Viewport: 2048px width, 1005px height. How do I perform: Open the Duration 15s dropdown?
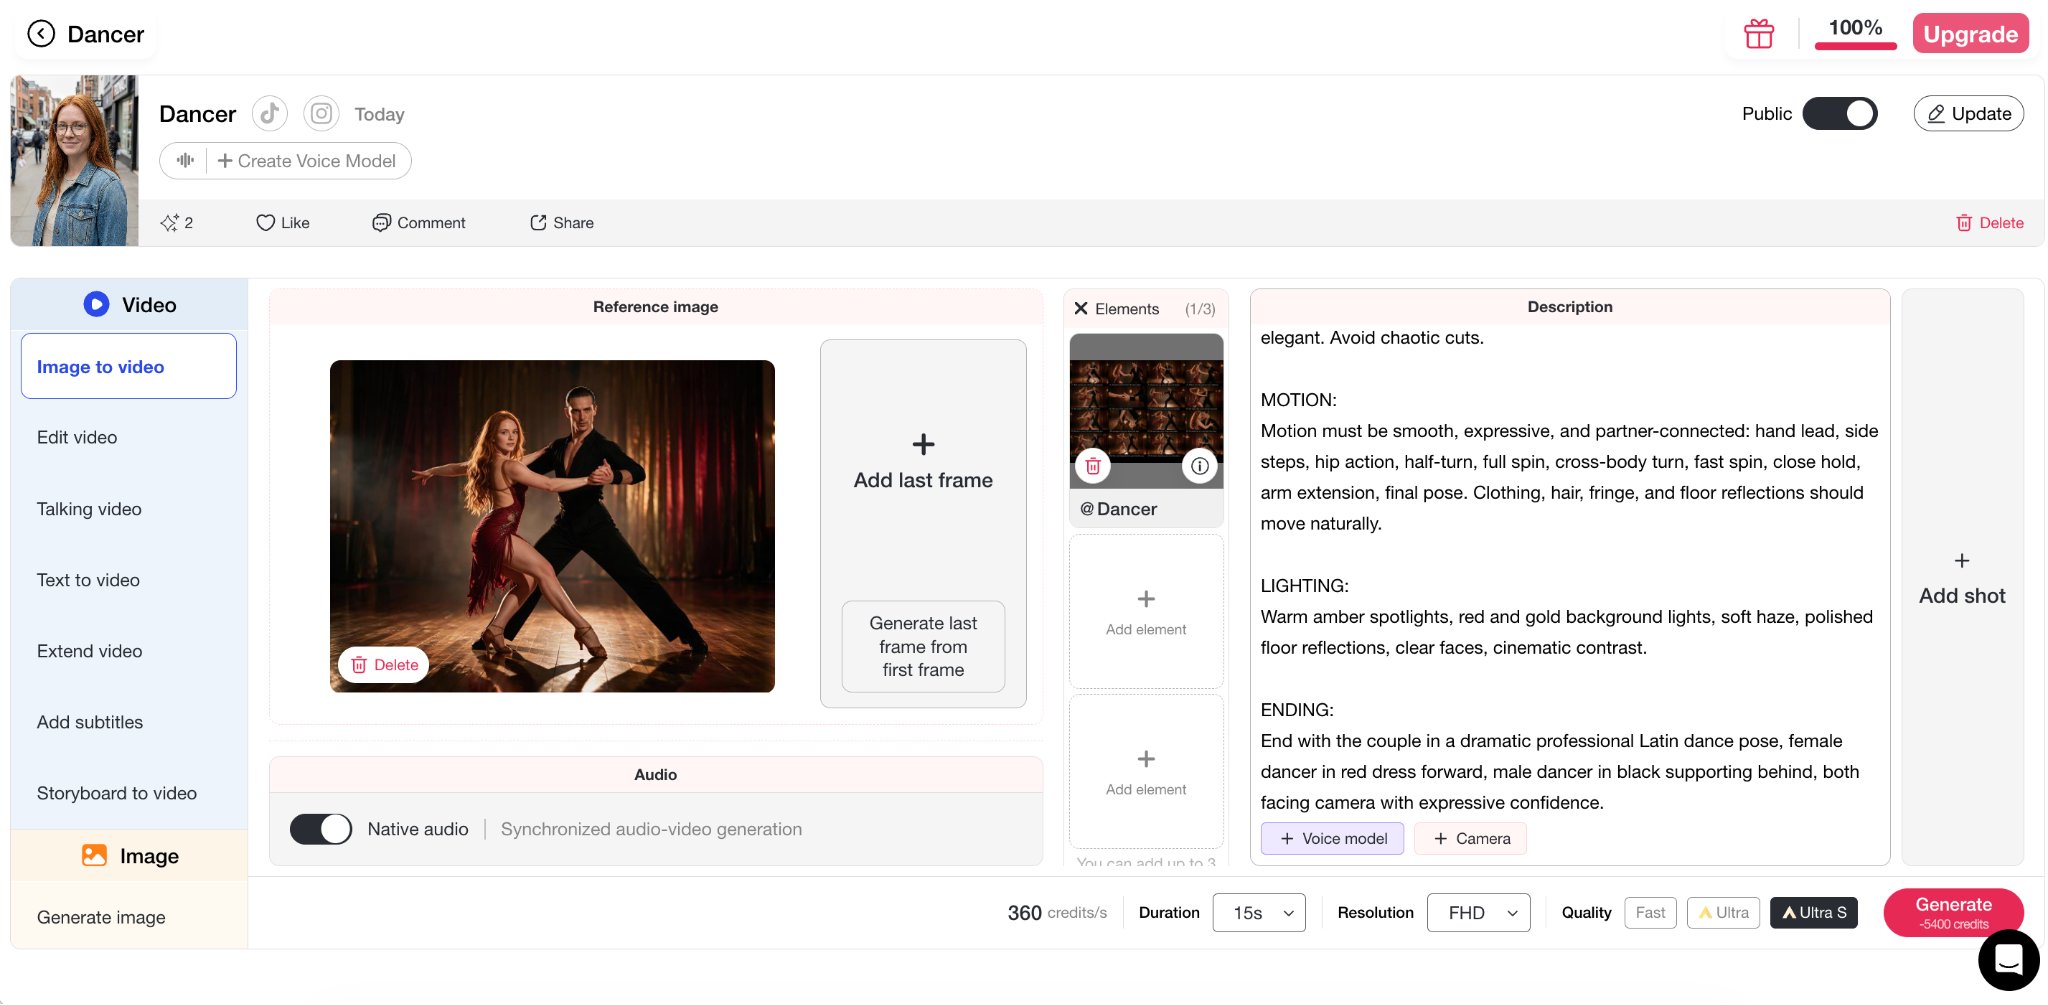[x=1259, y=913]
